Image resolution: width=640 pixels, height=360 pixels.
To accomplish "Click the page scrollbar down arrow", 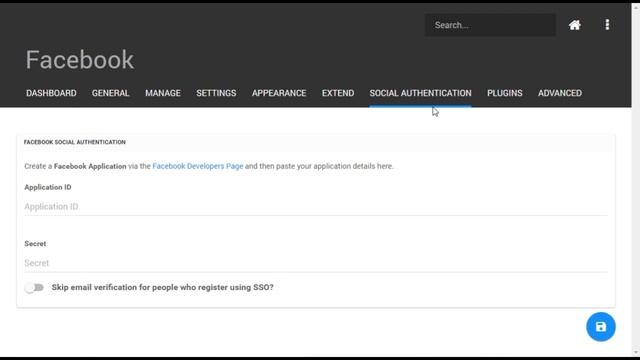I will coord(636,353).
